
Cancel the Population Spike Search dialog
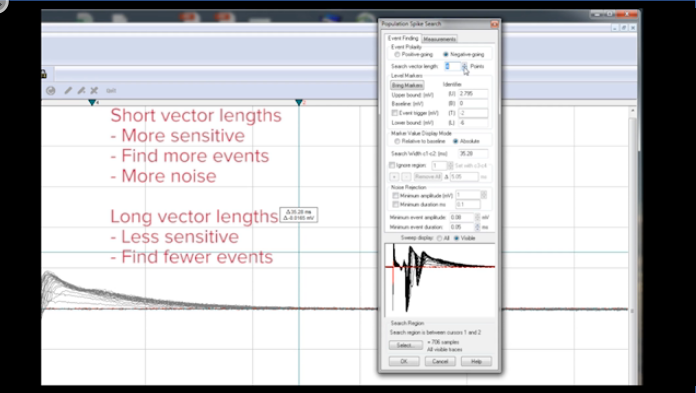click(x=440, y=361)
